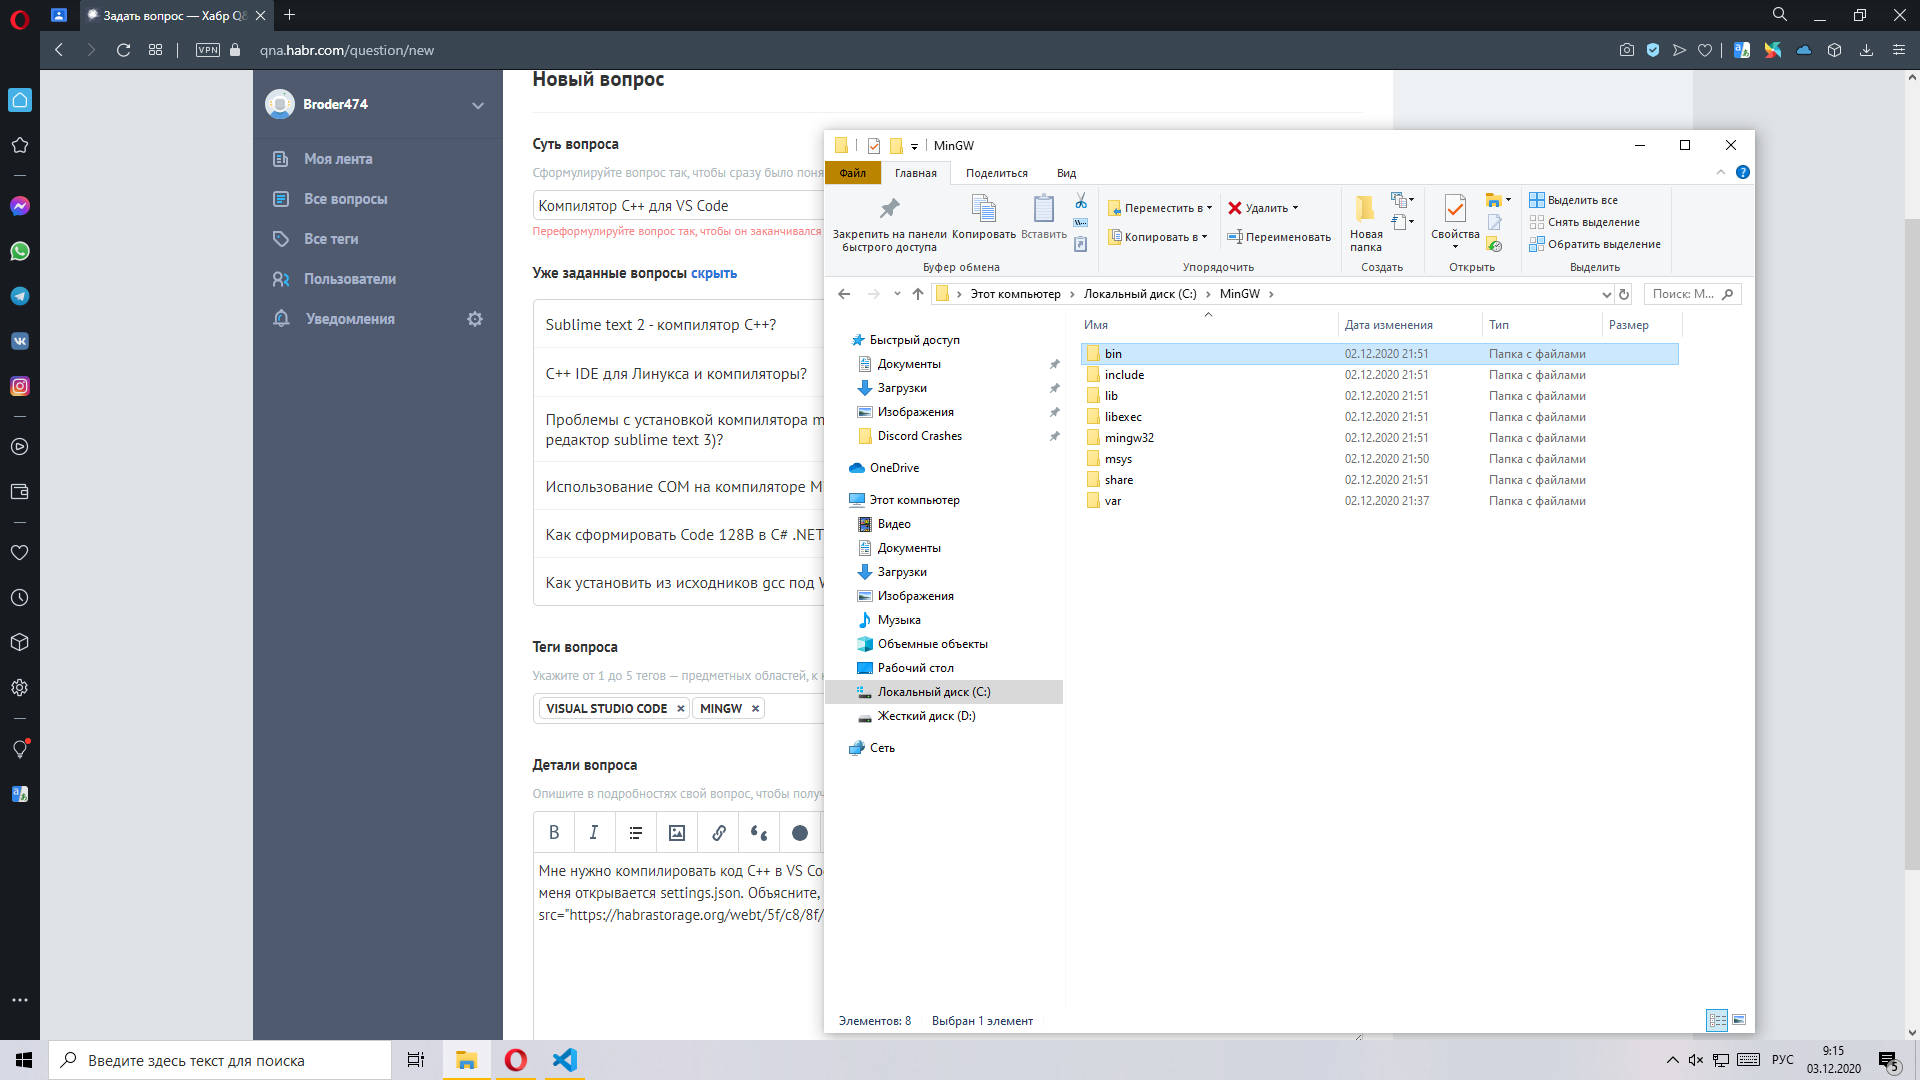Image resolution: width=1920 pixels, height=1080 pixels.
Task: Expand the address bar history dropdown
Action: coord(1606,294)
